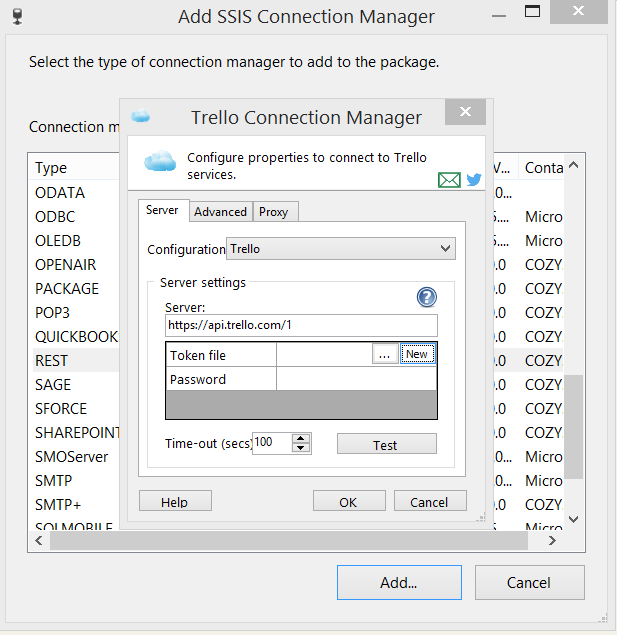Screen dimensions: 617x635
Task: Click the vertical scrollbar thumb
Action: [x=573, y=427]
